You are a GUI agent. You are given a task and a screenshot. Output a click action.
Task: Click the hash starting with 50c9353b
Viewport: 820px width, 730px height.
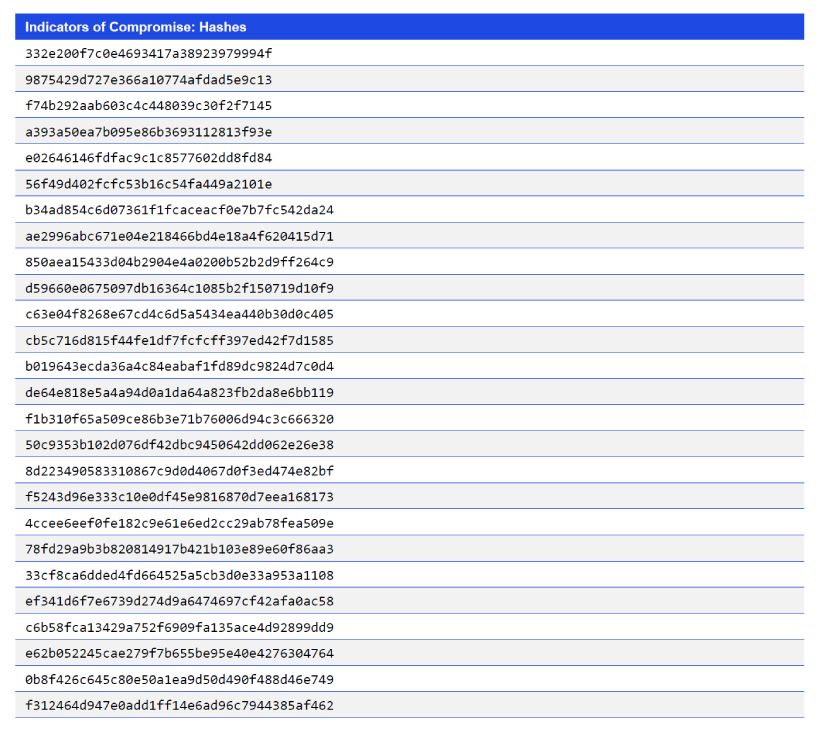tap(180, 444)
